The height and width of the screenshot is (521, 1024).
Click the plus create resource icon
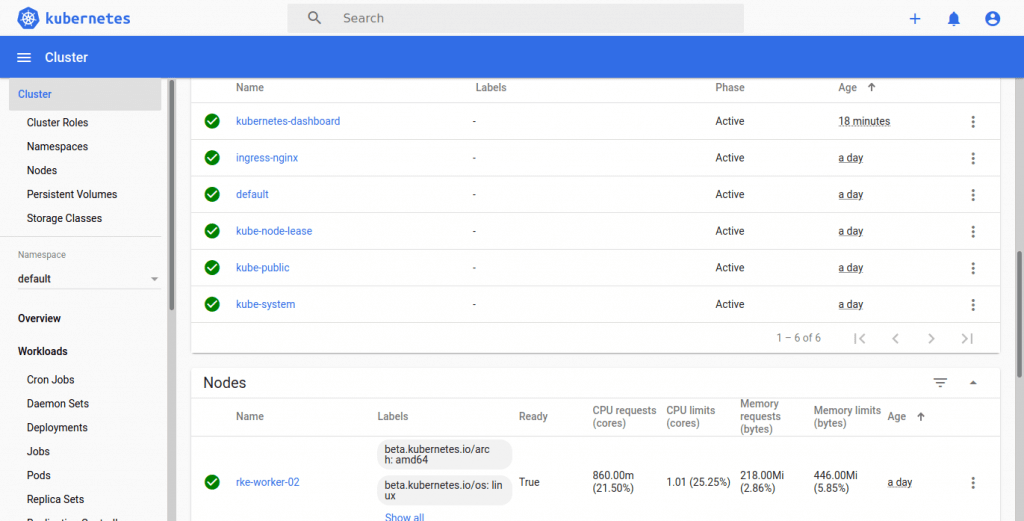pos(914,18)
